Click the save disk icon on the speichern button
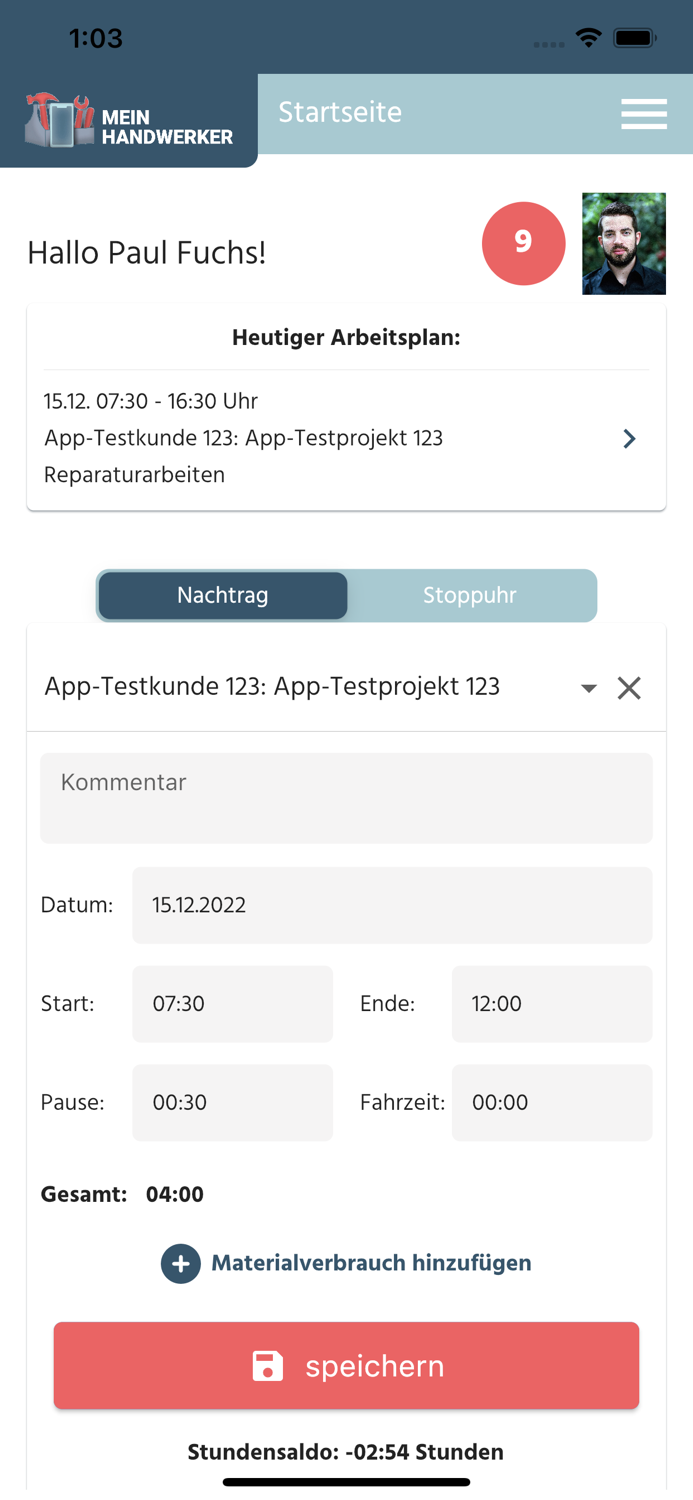Image resolution: width=693 pixels, height=1500 pixels. click(265, 1365)
